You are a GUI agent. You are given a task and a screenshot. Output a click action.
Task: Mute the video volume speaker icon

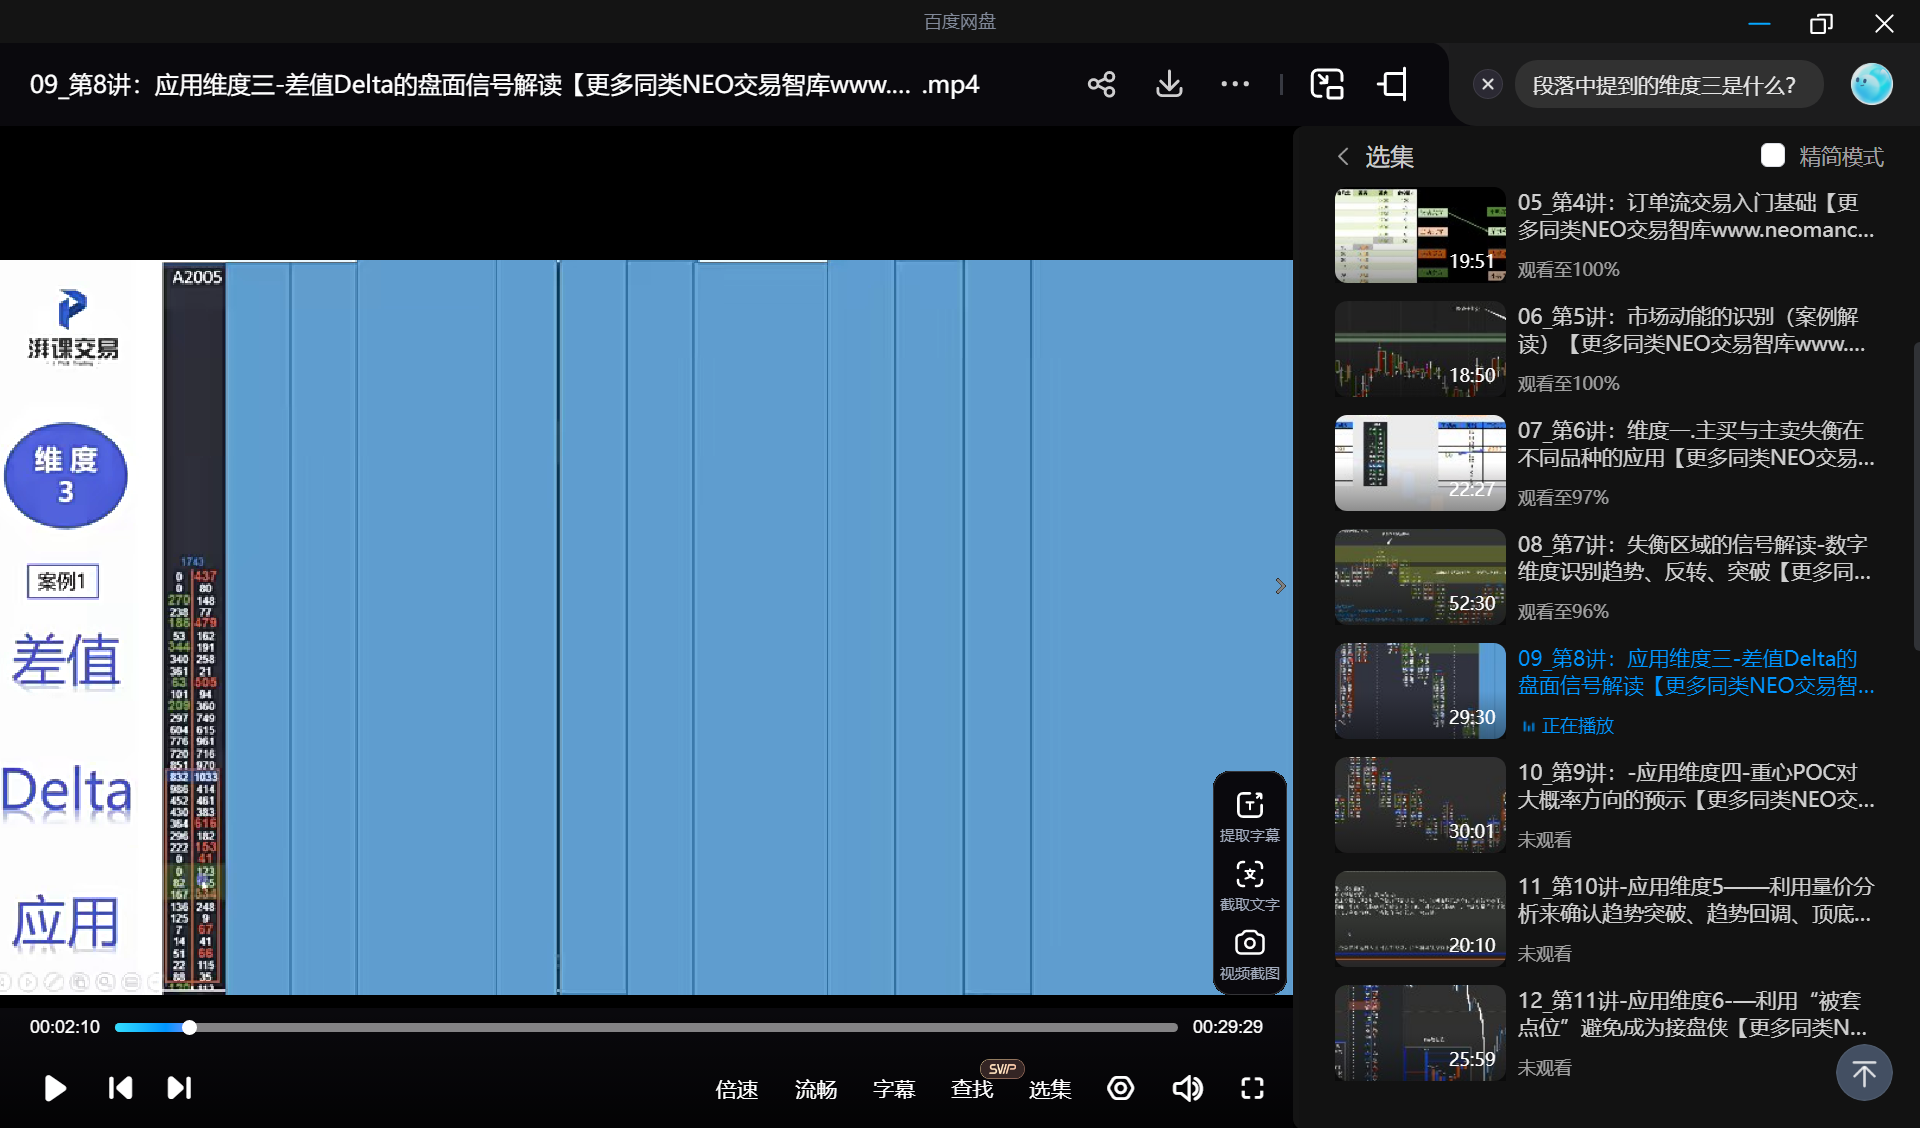coord(1187,1088)
